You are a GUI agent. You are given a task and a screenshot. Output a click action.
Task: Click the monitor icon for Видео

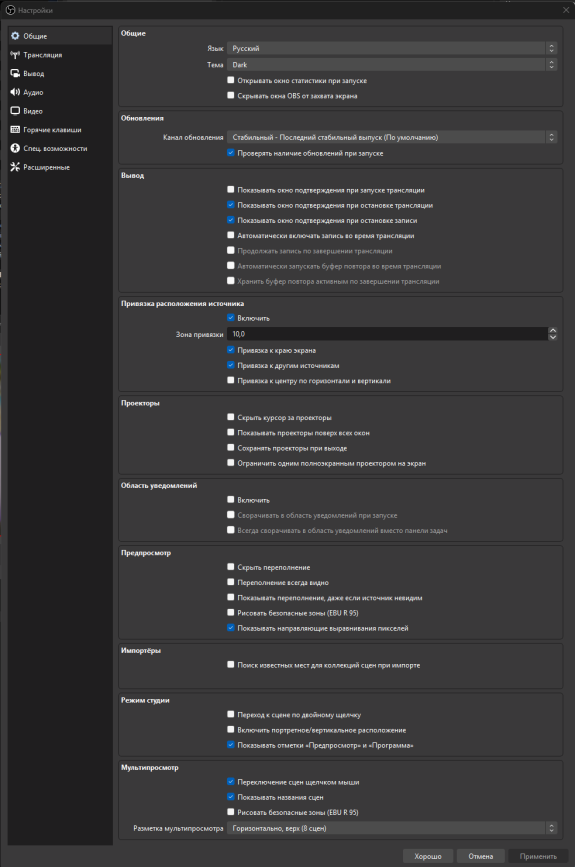pos(15,111)
